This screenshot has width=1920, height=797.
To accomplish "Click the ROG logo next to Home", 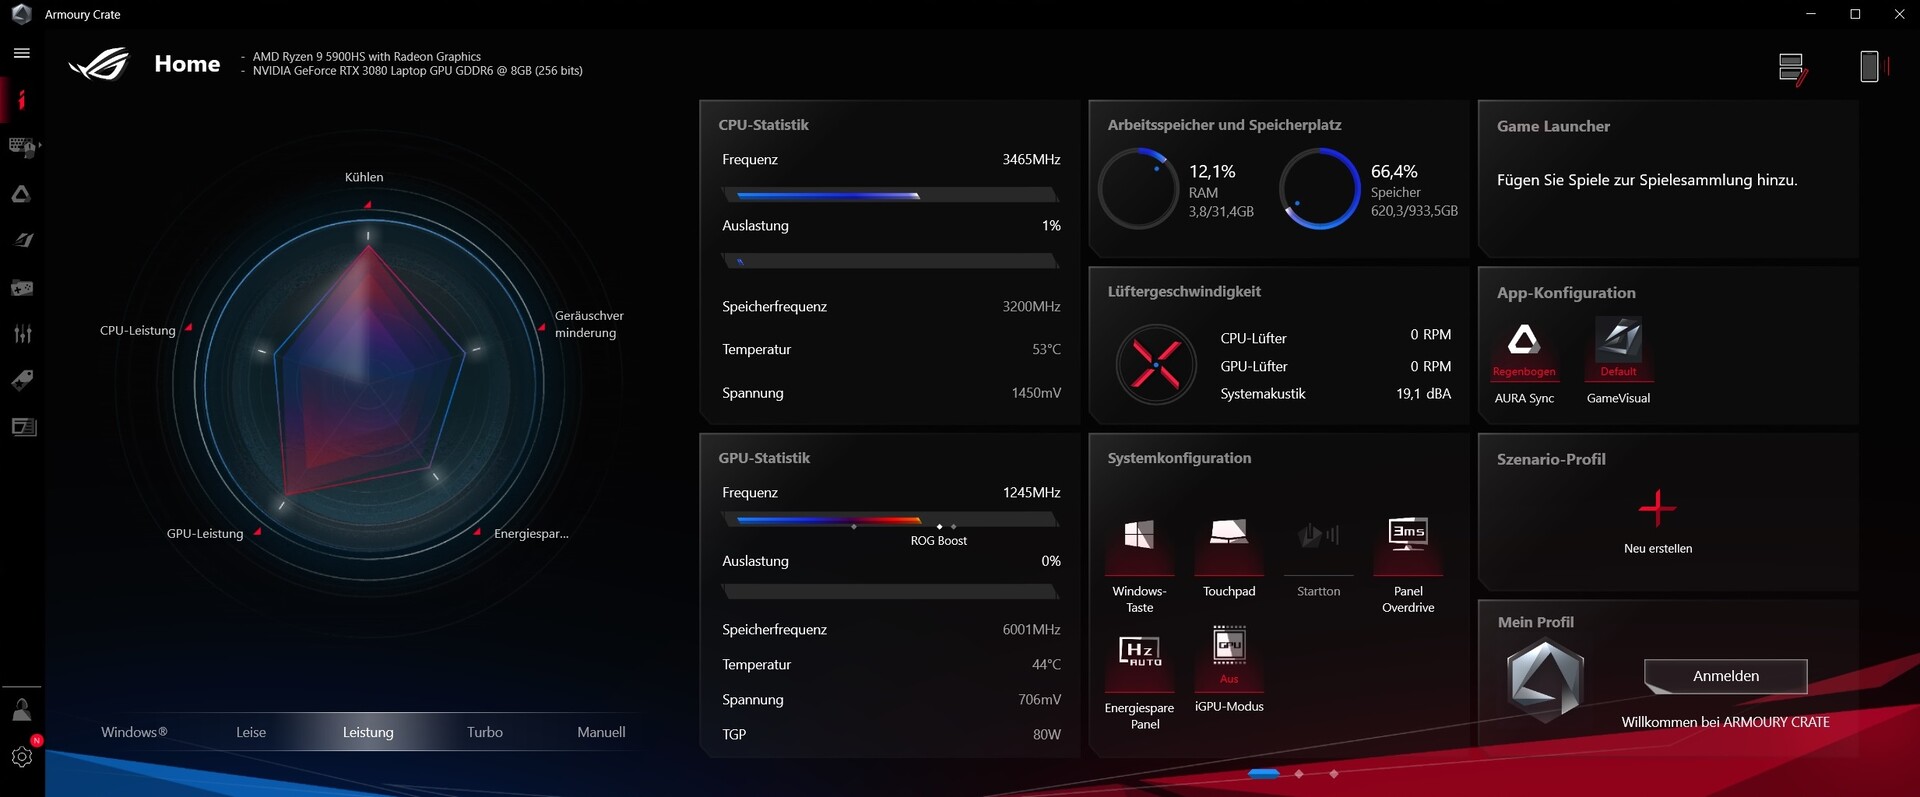I will click(x=99, y=64).
